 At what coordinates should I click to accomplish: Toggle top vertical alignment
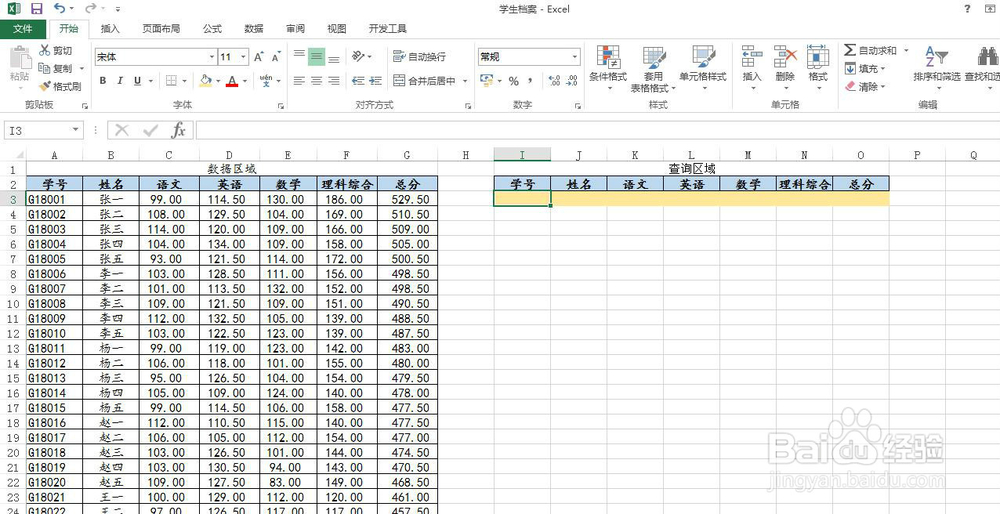click(299, 57)
